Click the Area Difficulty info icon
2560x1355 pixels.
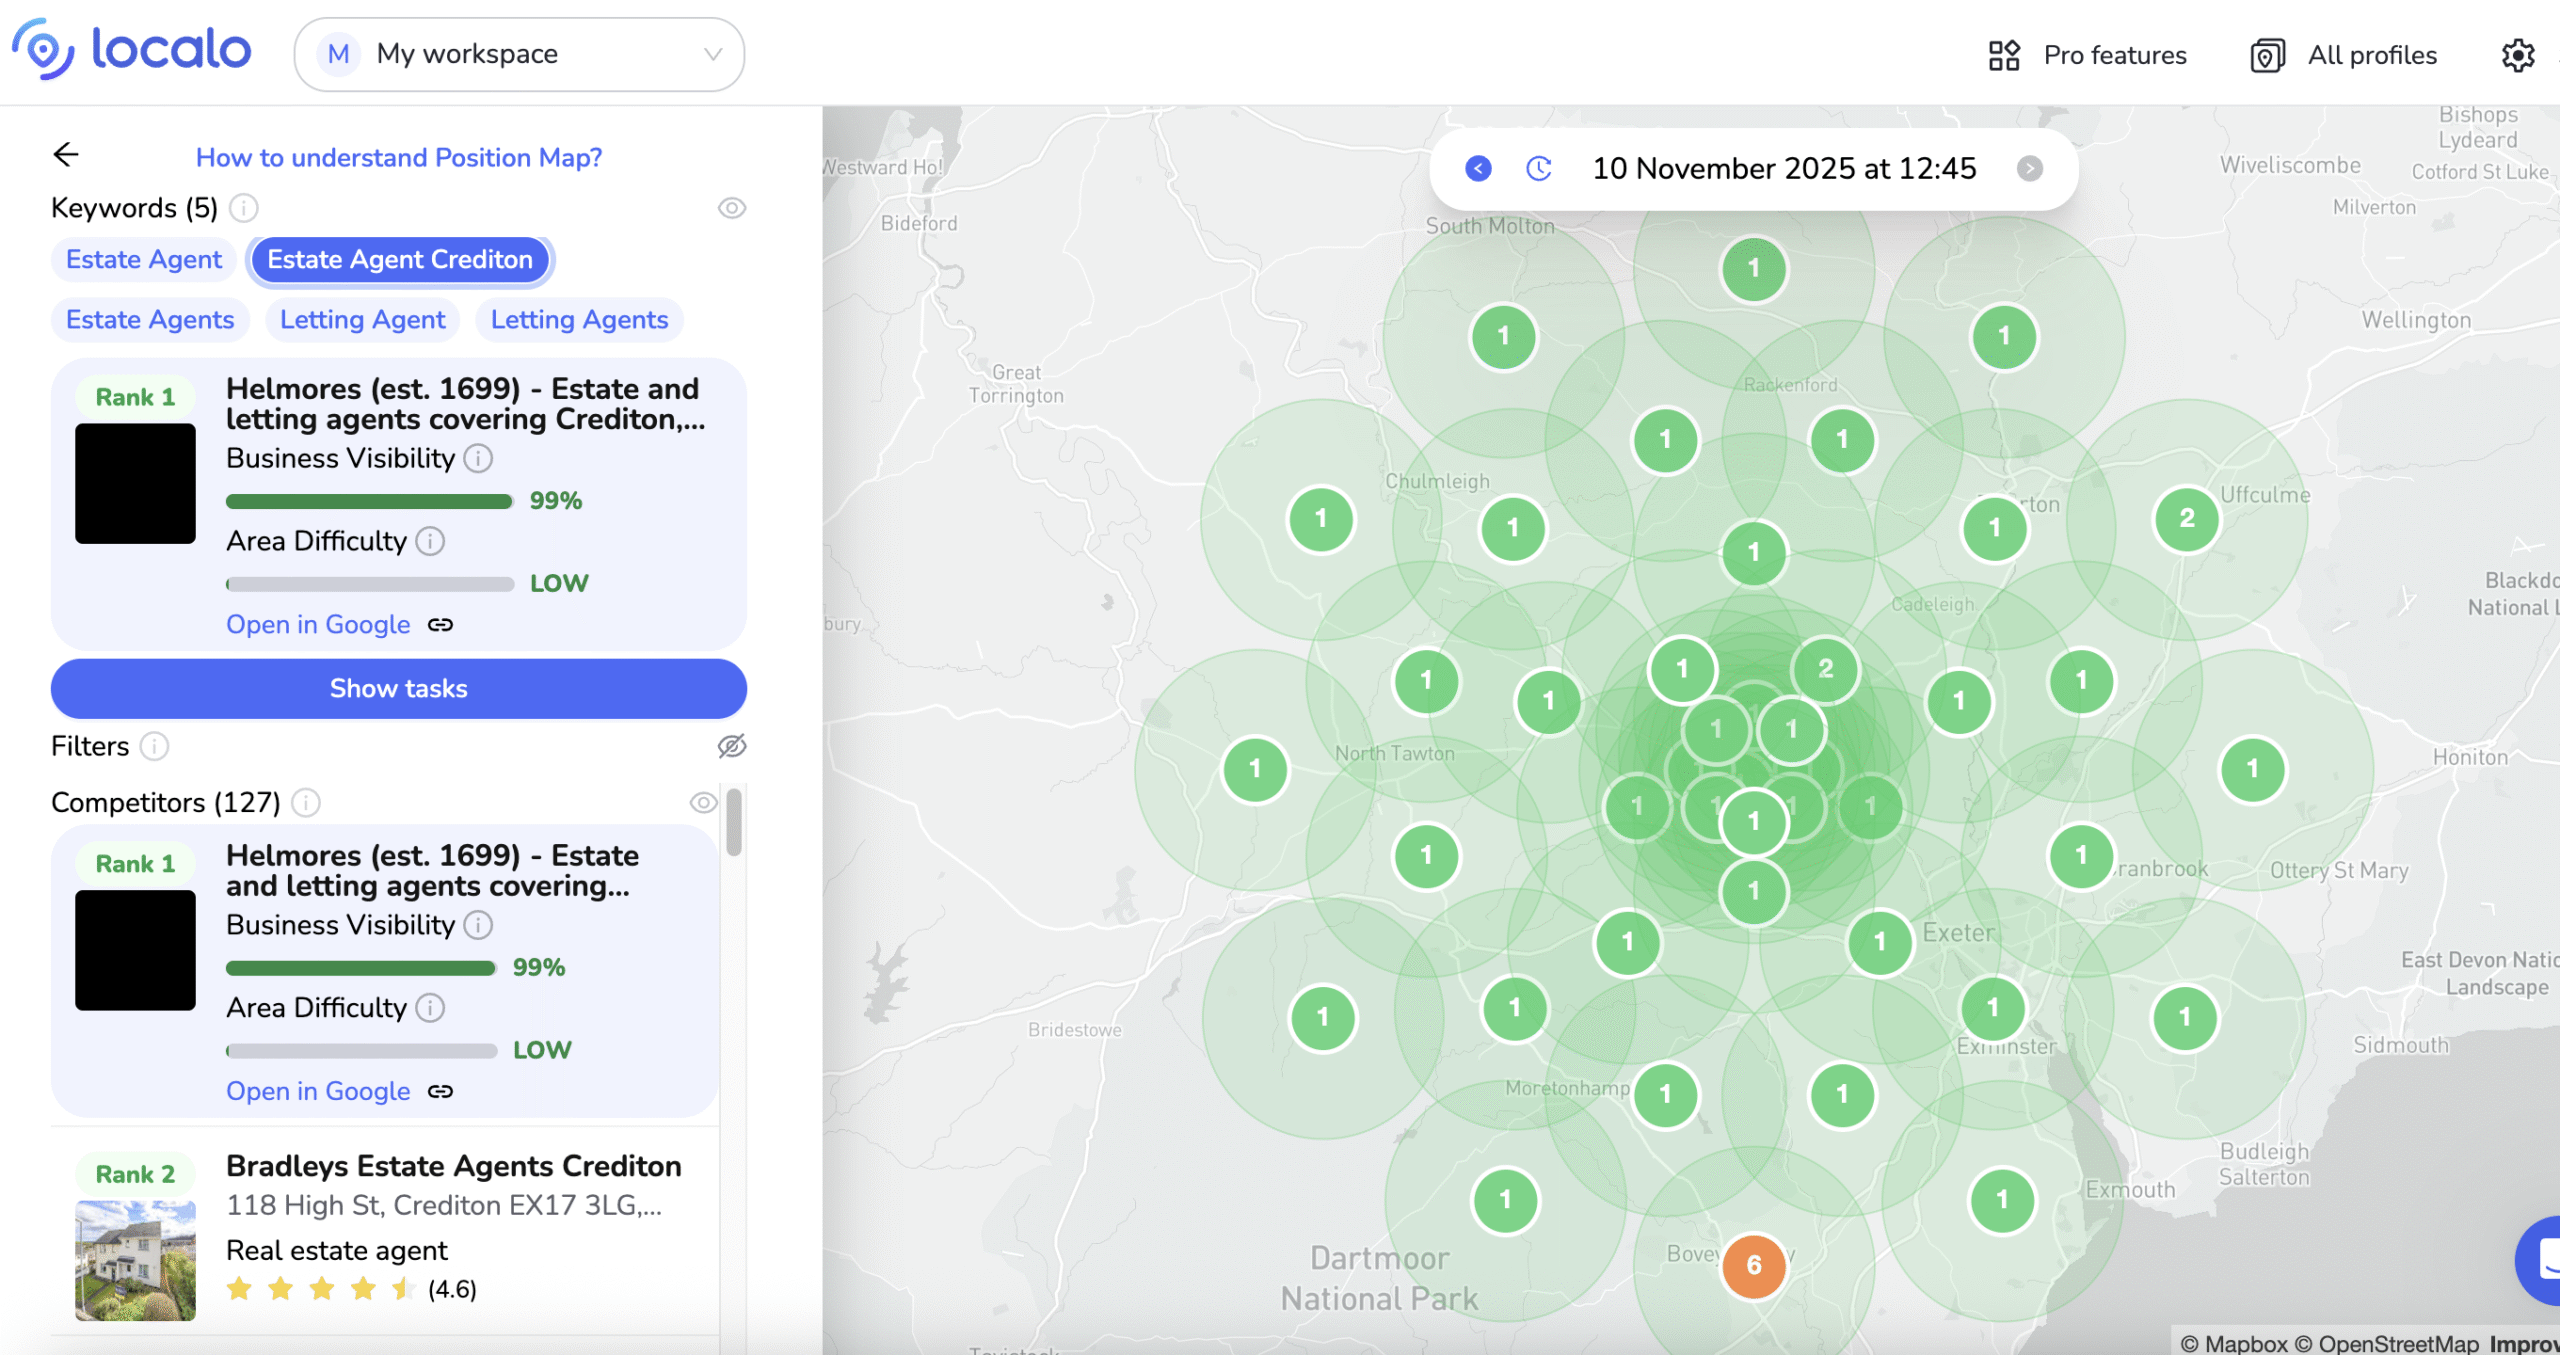point(430,541)
